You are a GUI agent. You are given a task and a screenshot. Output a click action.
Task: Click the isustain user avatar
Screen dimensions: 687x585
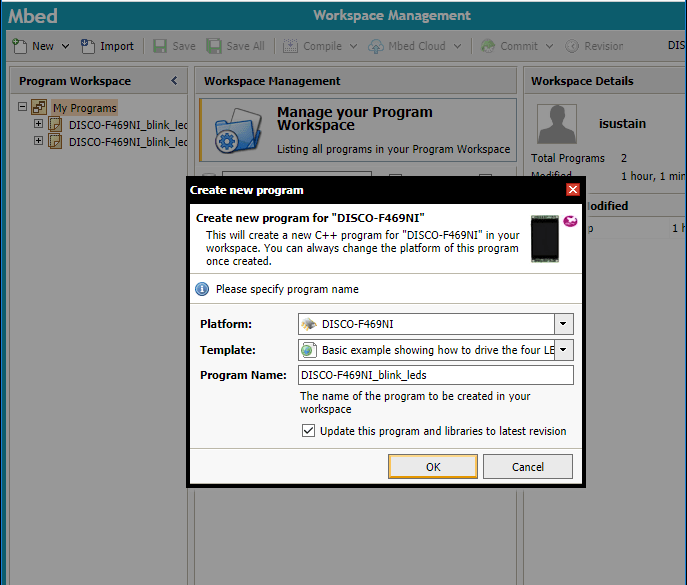tap(557, 124)
